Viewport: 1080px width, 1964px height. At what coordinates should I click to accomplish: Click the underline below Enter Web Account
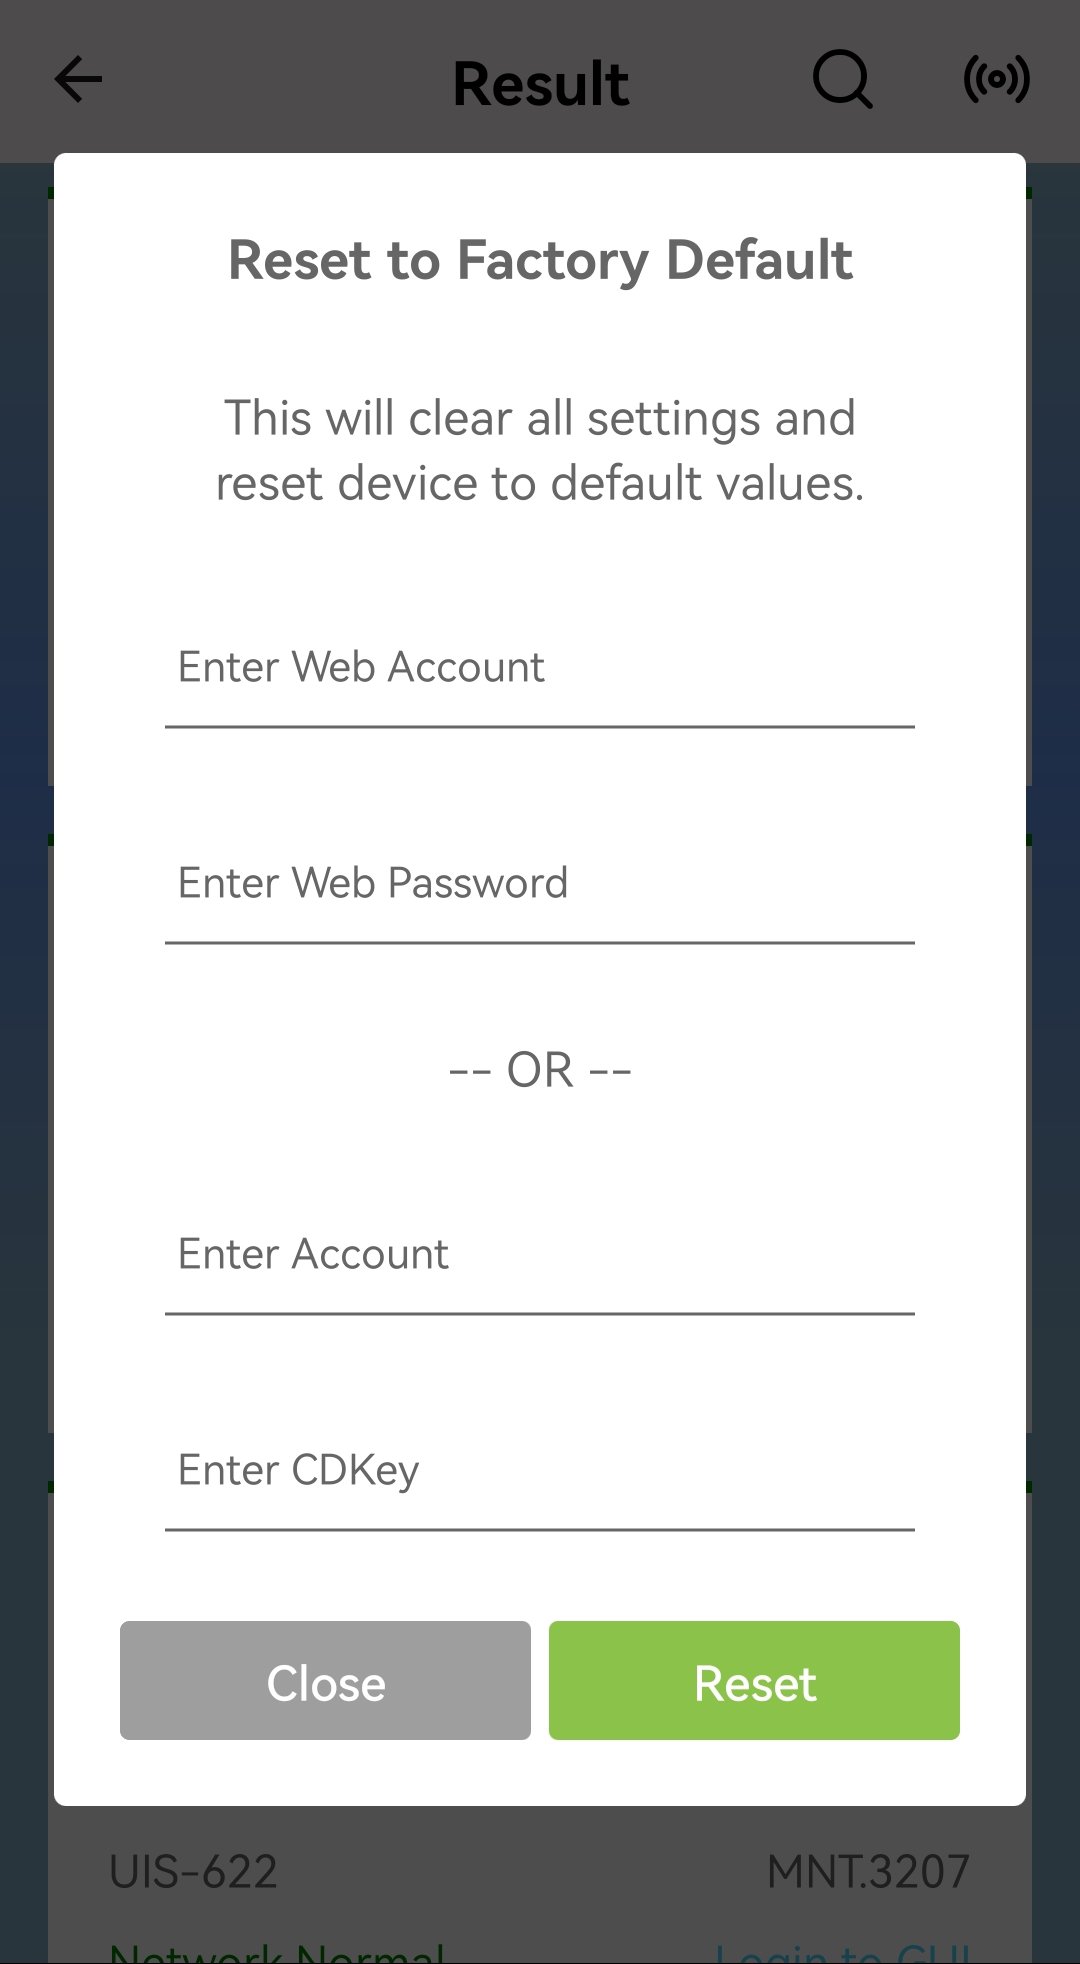point(540,727)
